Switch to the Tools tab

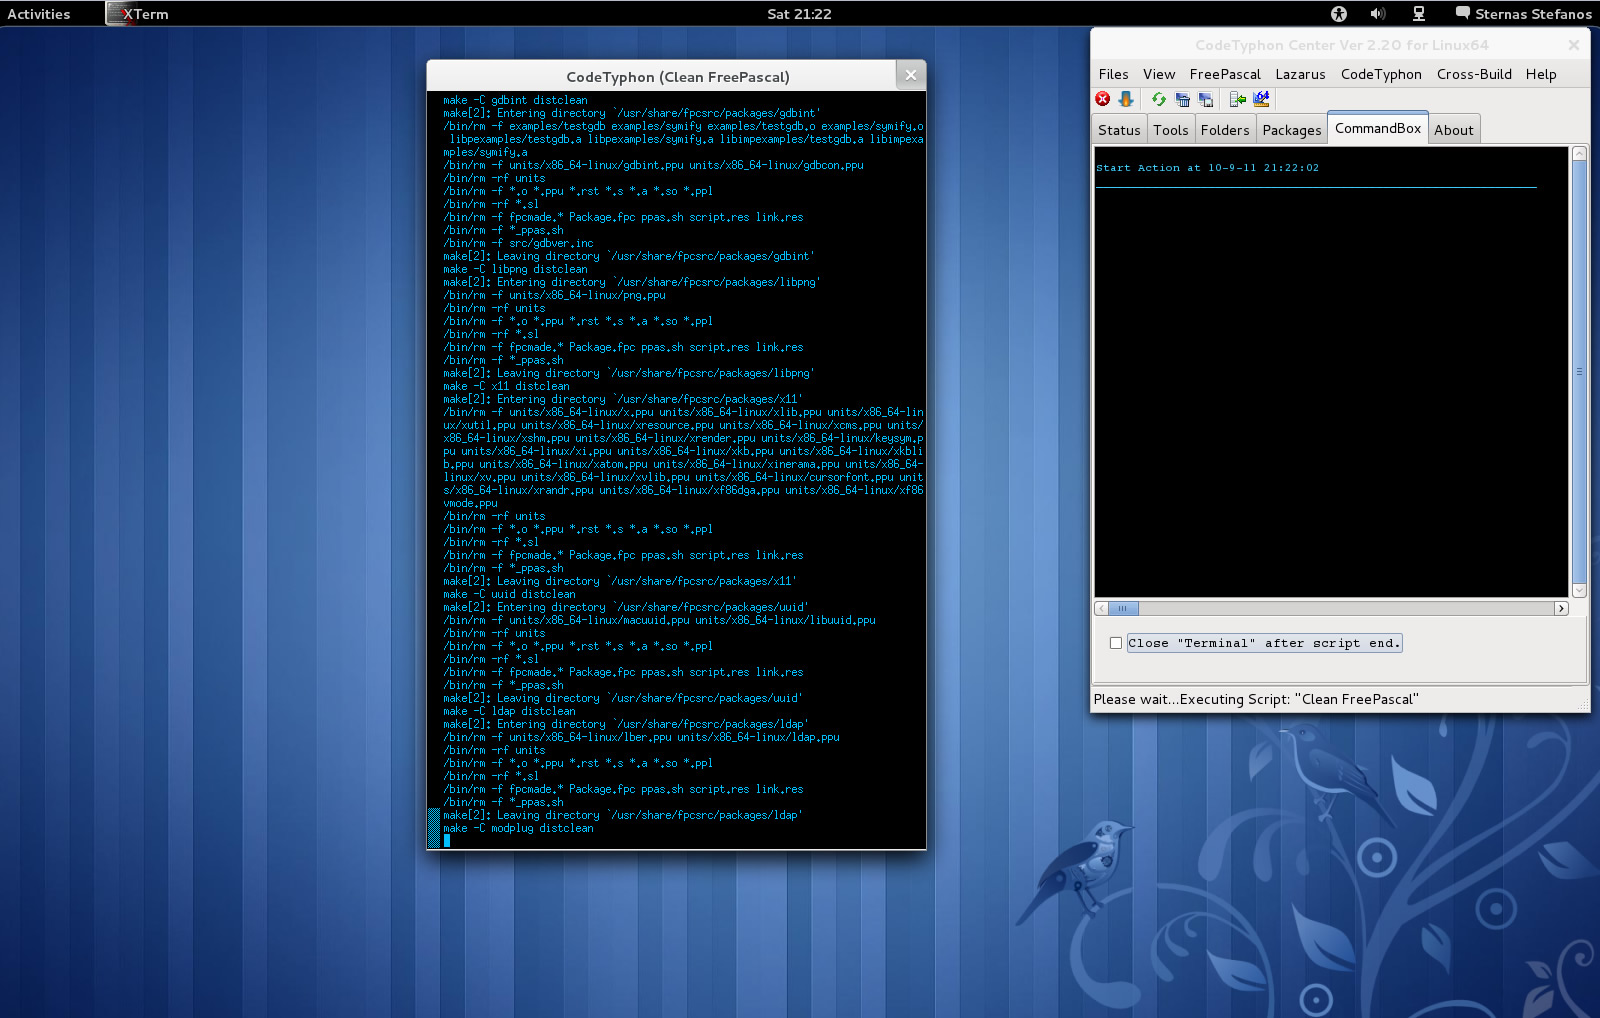pos(1171,130)
